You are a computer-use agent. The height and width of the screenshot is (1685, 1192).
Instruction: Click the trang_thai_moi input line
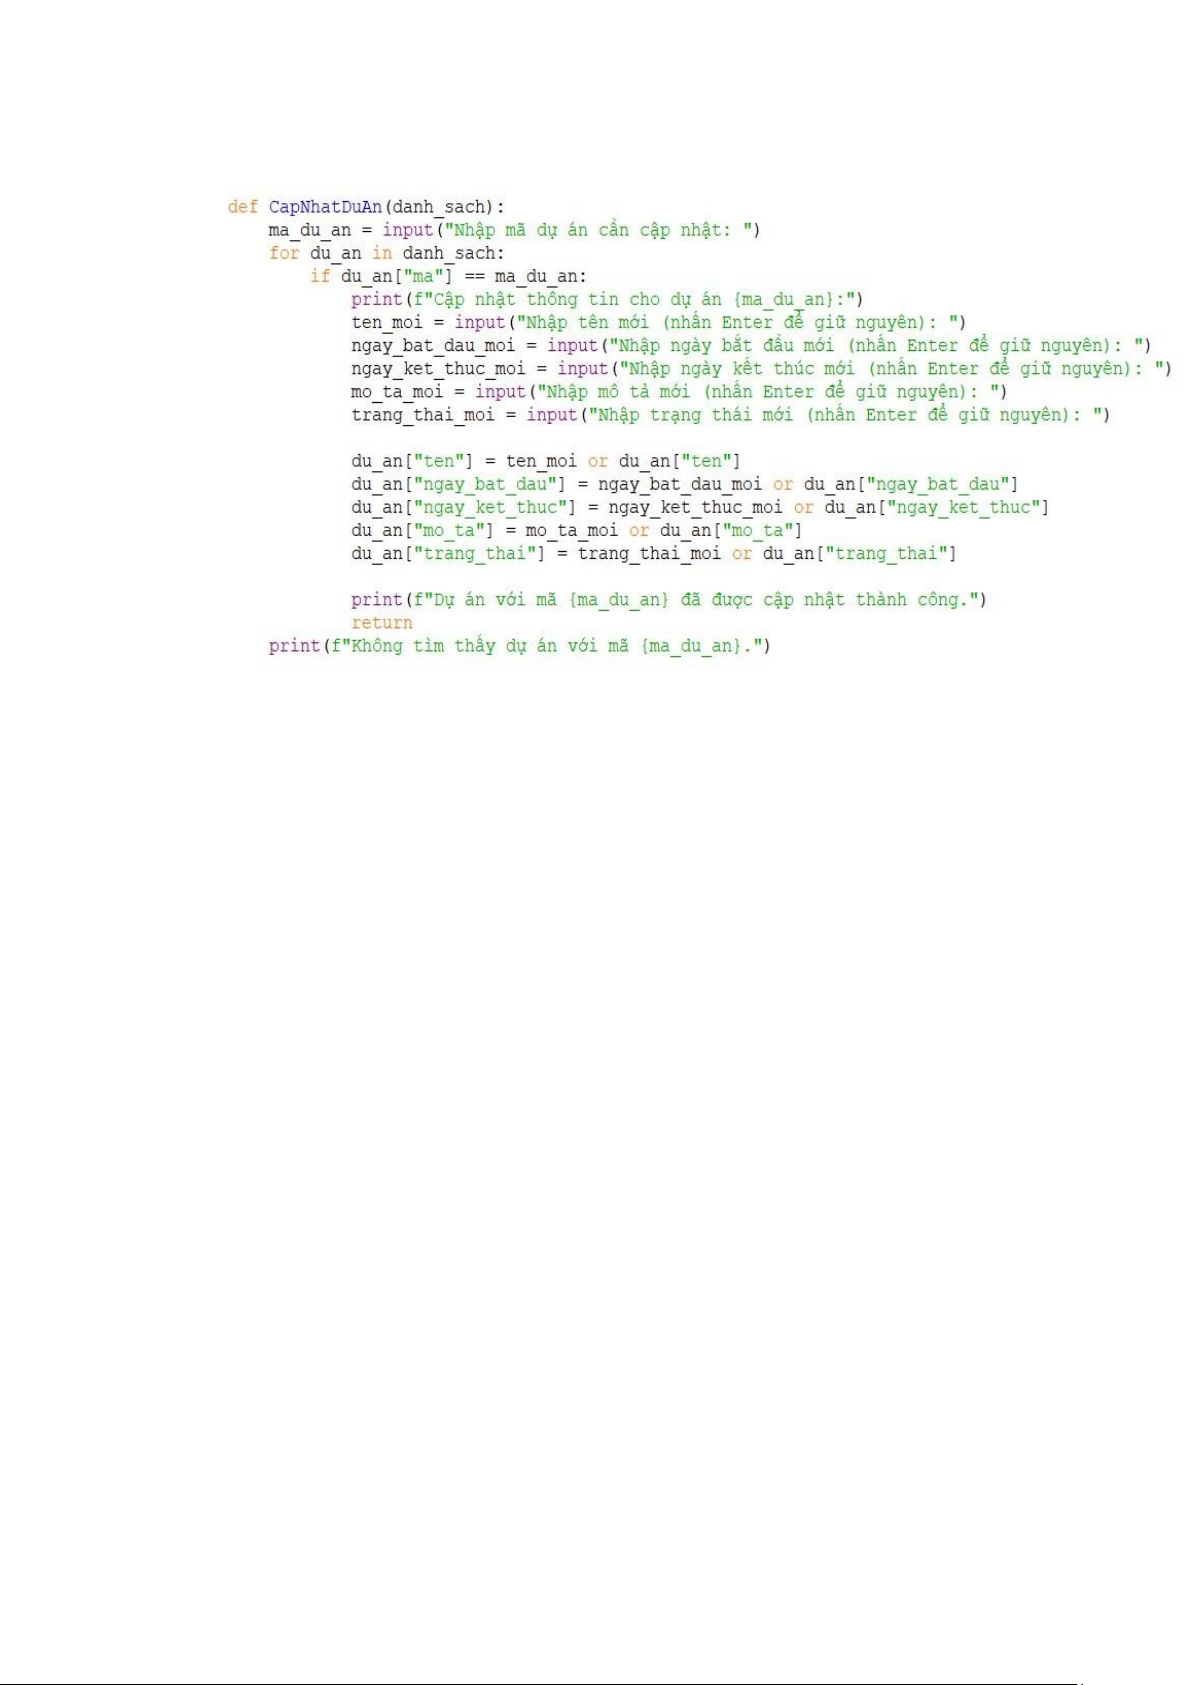pyautogui.click(x=730, y=414)
